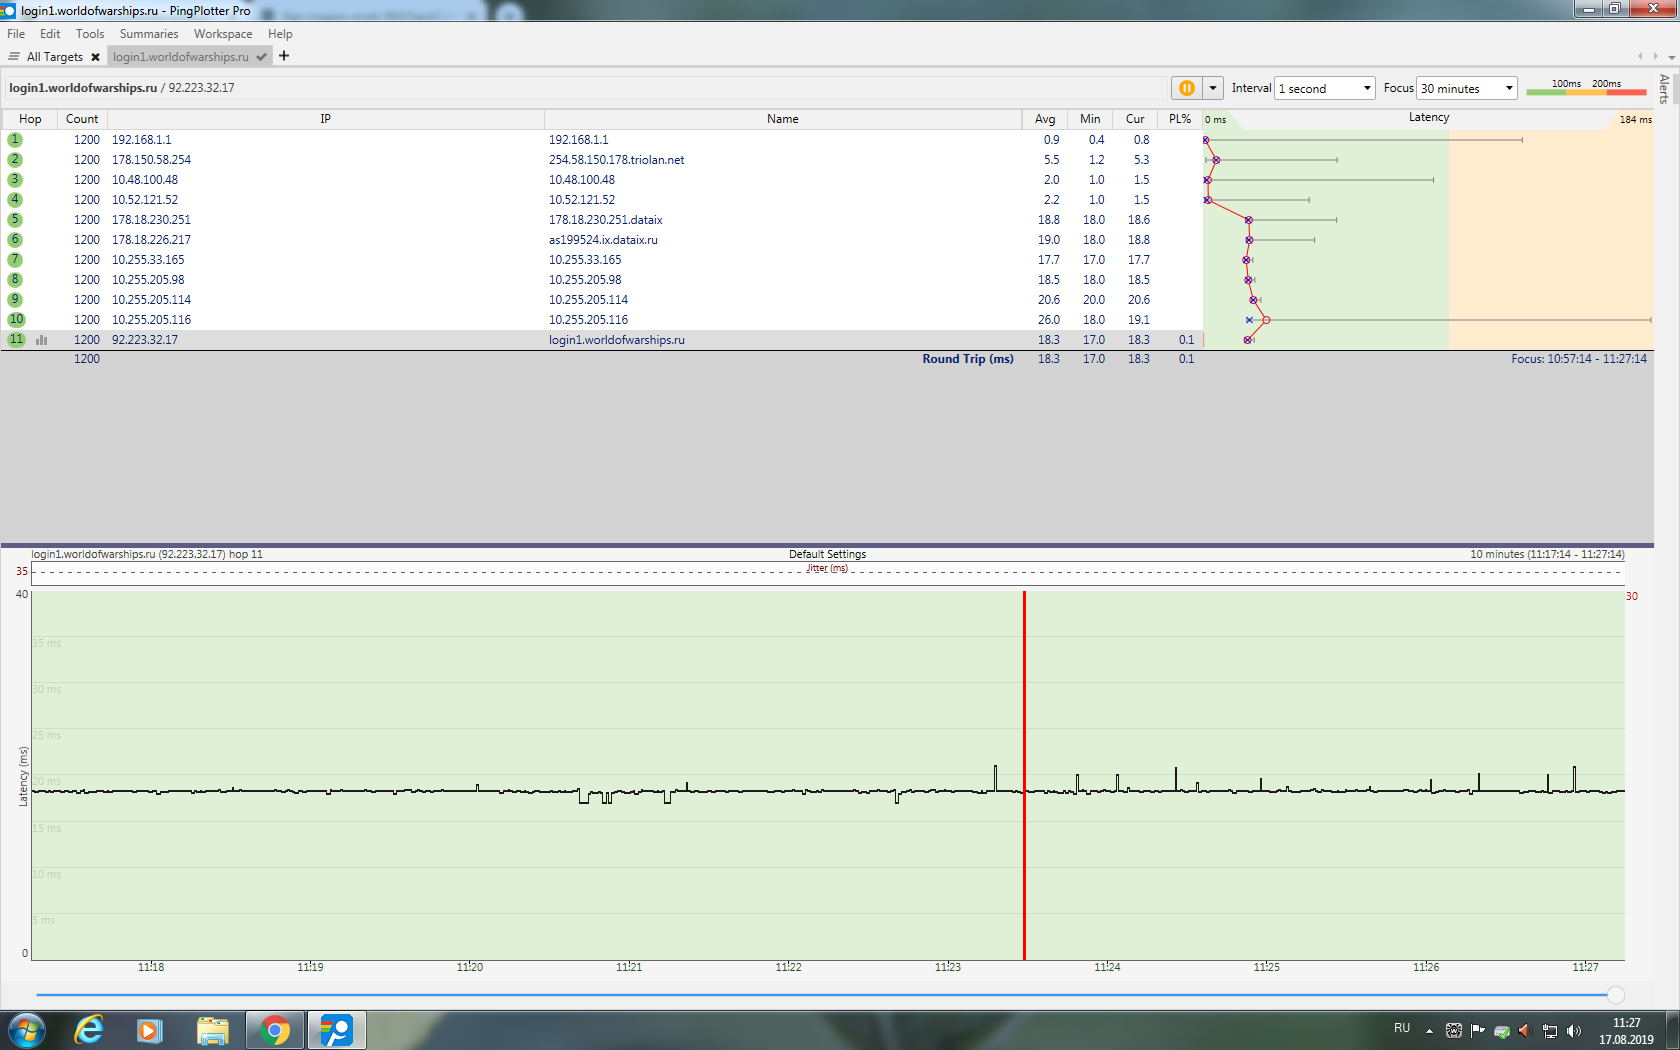Viewport: 1680px width, 1050px height.
Task: Open the Windows Start menu
Action: tap(27, 1030)
